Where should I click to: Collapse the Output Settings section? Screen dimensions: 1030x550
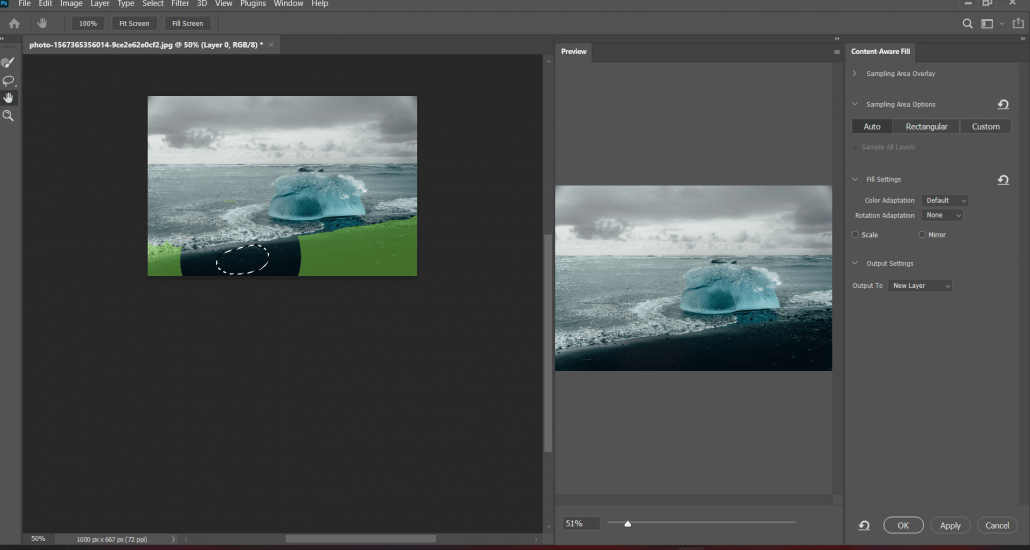pos(855,264)
